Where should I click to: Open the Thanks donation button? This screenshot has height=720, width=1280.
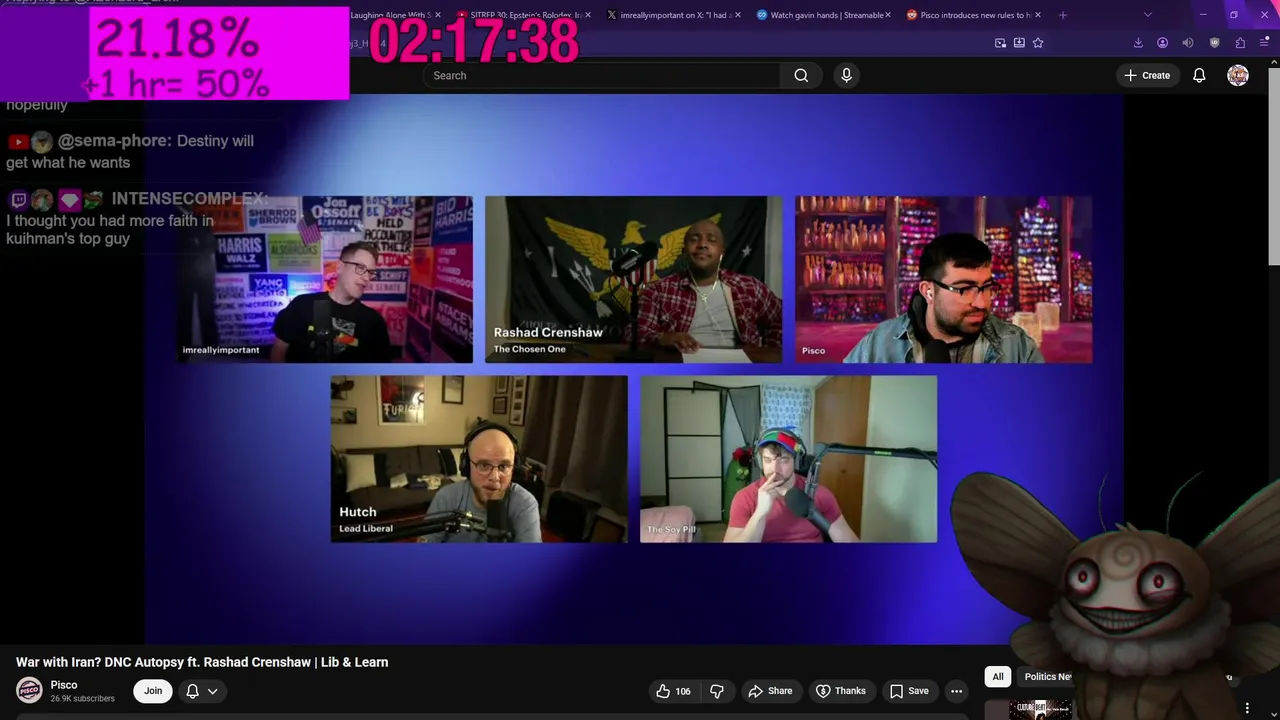pos(841,691)
